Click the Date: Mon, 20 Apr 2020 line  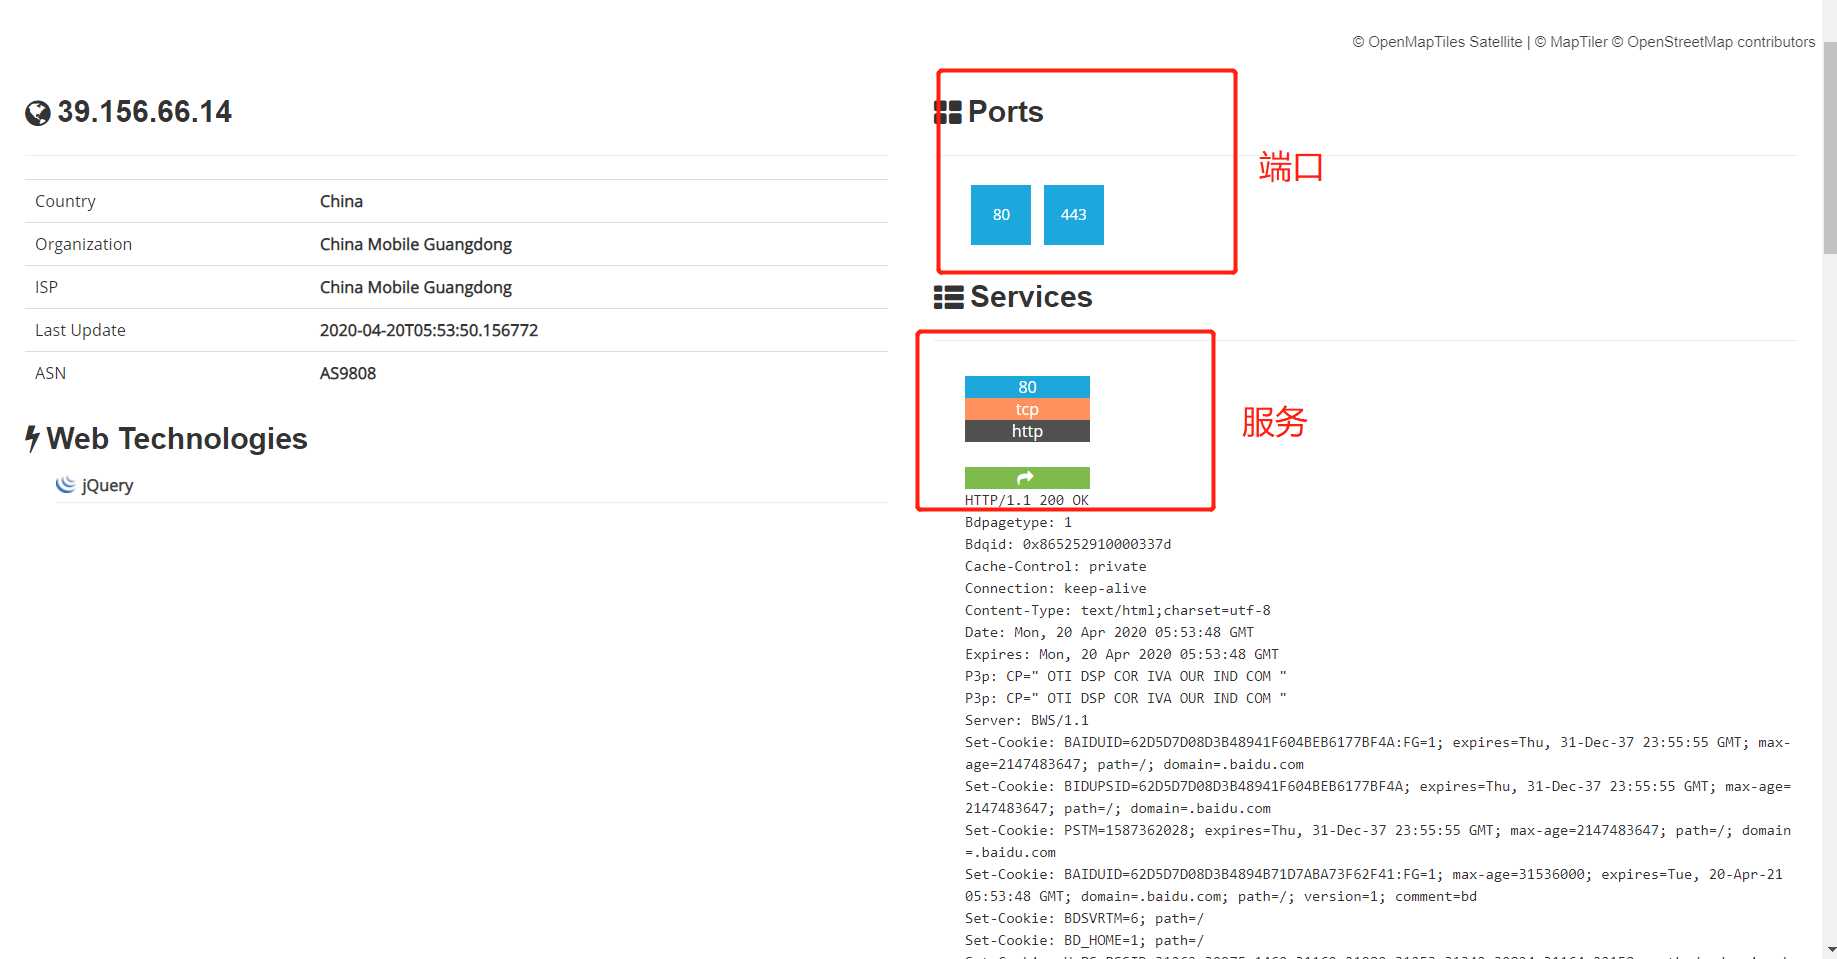(1109, 632)
